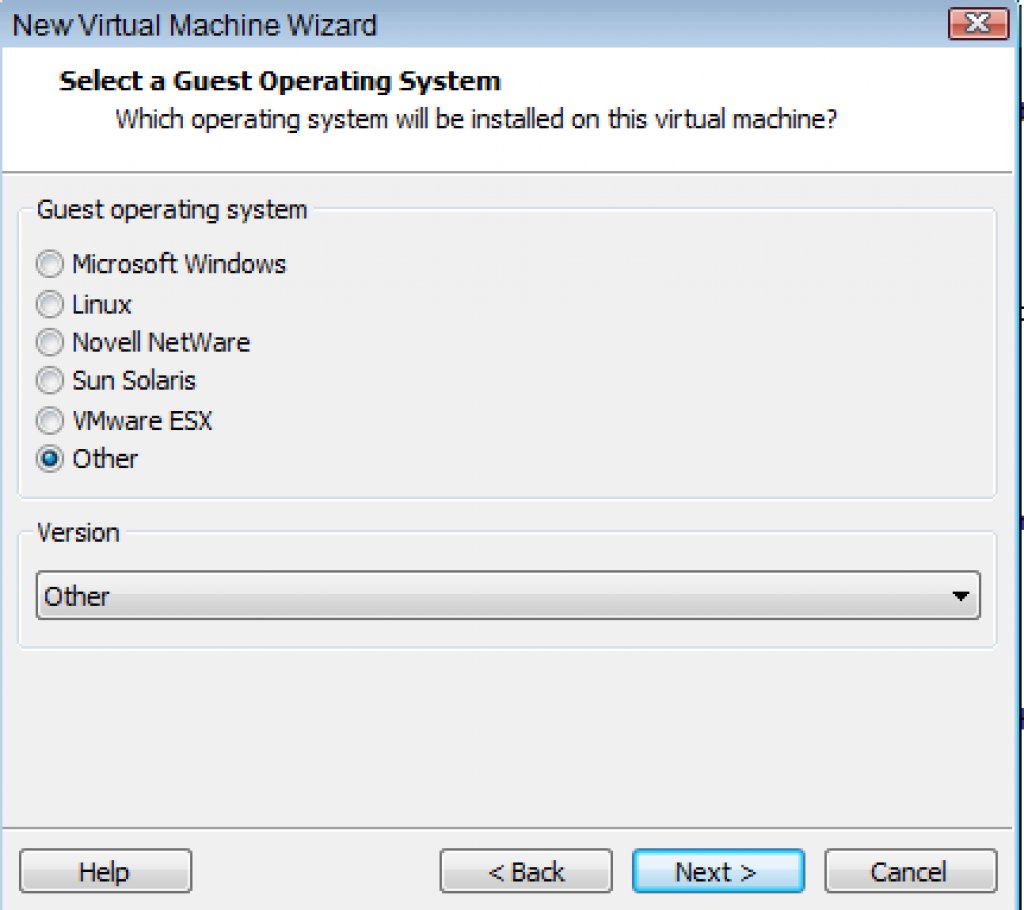This screenshot has width=1024, height=910.
Task: Select Sun Solaris radio button
Action: (49, 381)
